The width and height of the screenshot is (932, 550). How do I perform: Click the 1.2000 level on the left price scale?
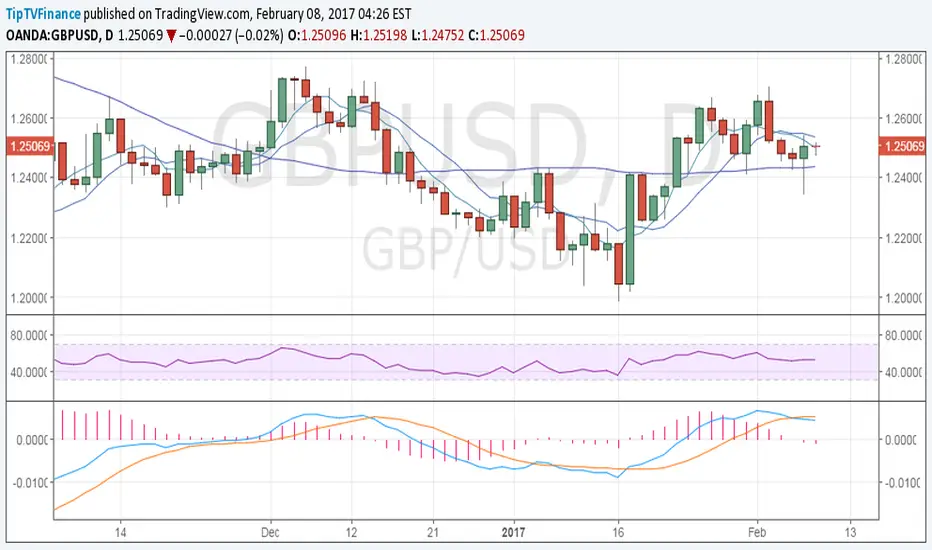tap(29, 298)
